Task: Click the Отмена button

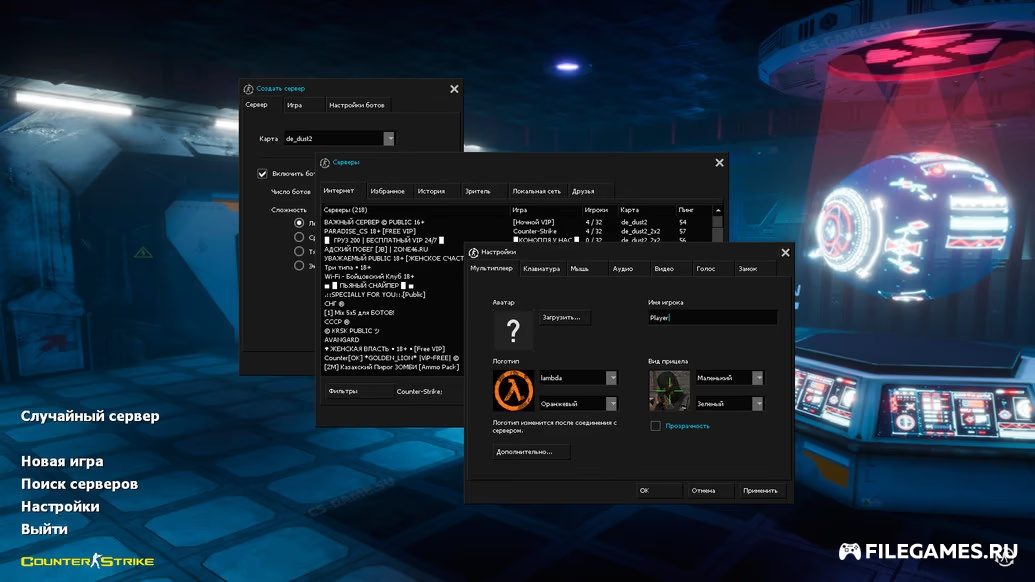Action: tap(710, 491)
